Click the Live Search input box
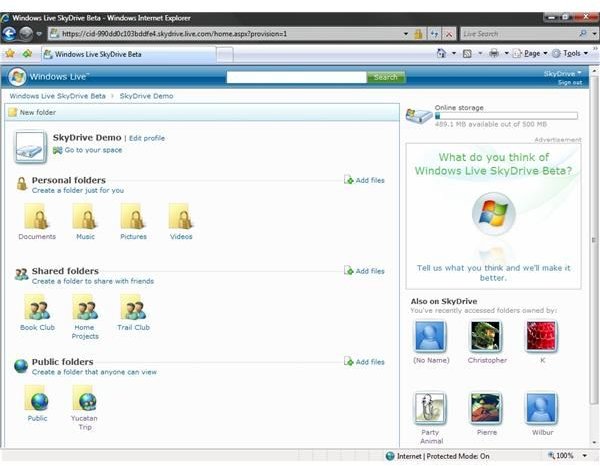The image size is (600, 466). [518, 34]
